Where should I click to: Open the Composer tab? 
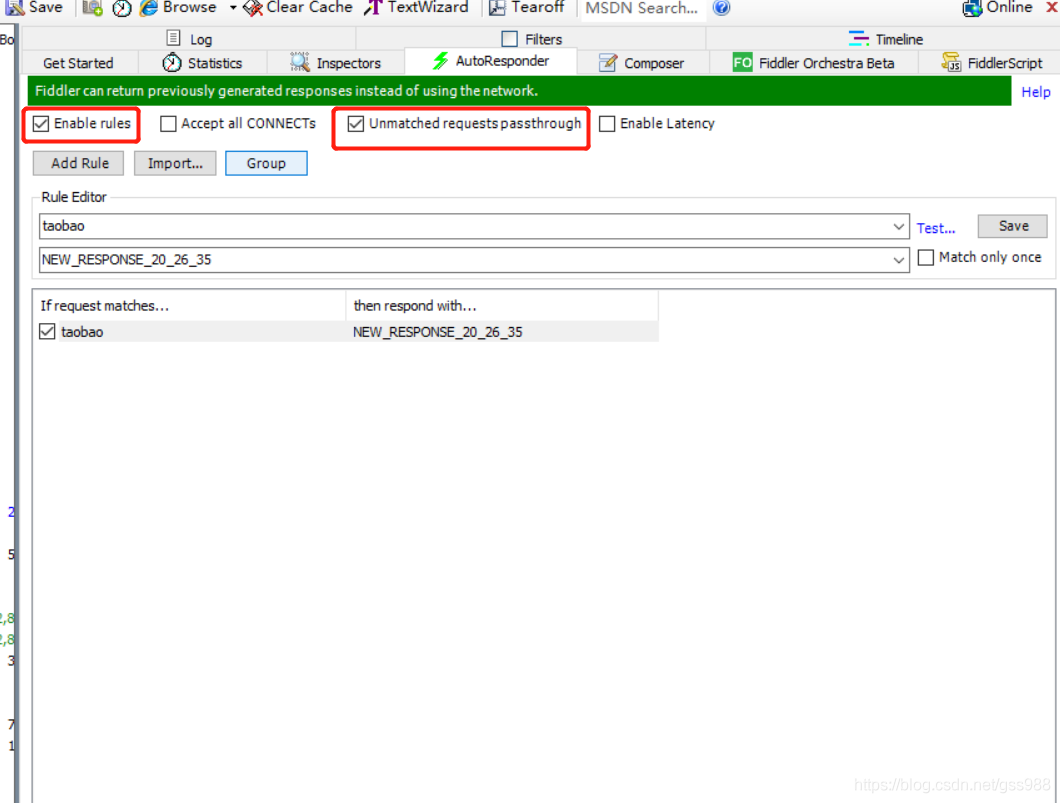pyautogui.click(x=642, y=63)
